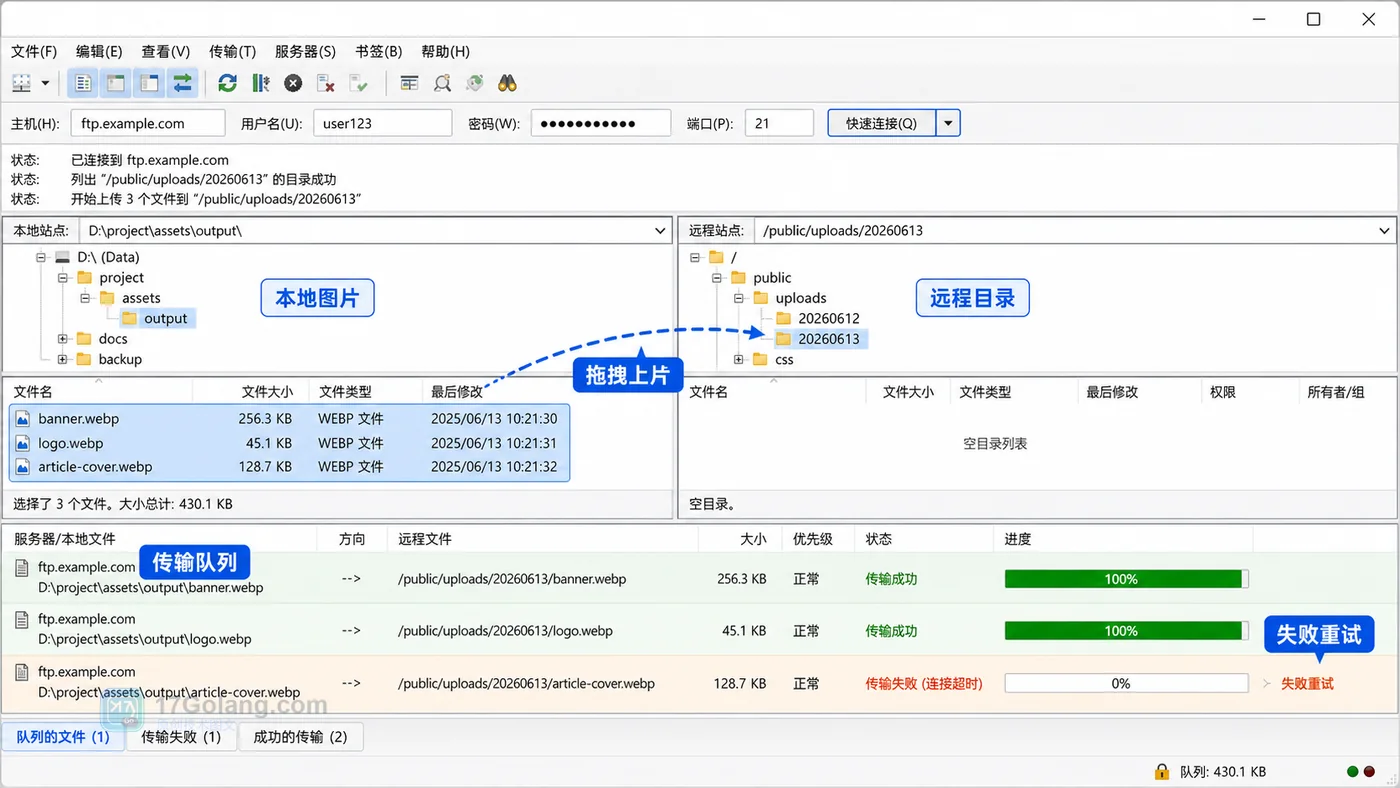Image resolution: width=1400 pixels, height=788 pixels.
Task: Focus the 用户名 username field
Action: (x=382, y=123)
